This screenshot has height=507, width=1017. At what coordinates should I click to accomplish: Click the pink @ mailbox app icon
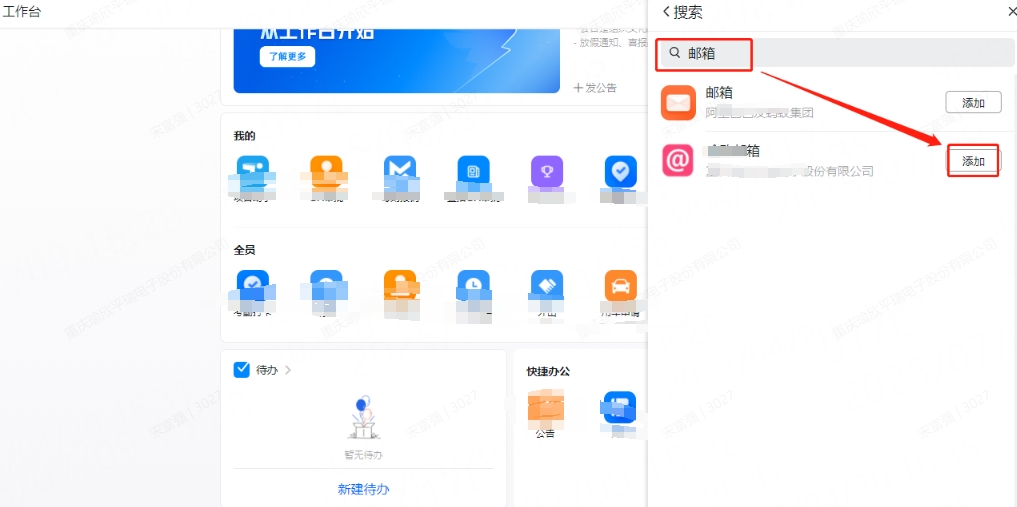pyautogui.click(x=678, y=160)
